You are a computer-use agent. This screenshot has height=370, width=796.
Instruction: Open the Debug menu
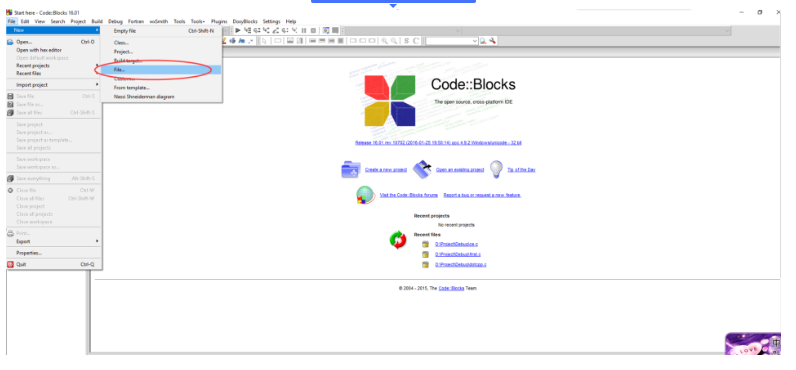point(115,22)
